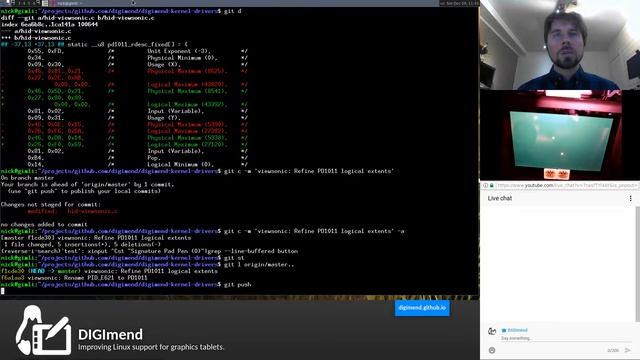Click the DIGImend avatar icon in chat input
The width and height of the screenshot is (640, 360).
click(x=492, y=331)
